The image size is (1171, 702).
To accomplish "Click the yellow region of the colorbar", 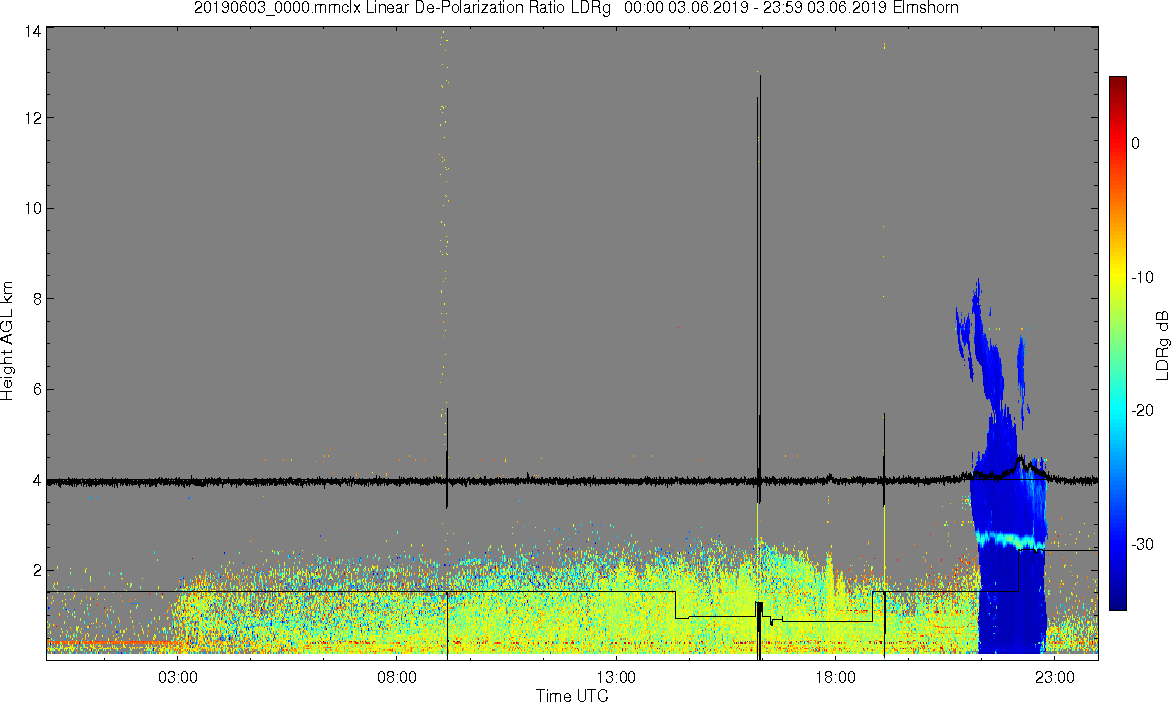I will pos(1118,278).
